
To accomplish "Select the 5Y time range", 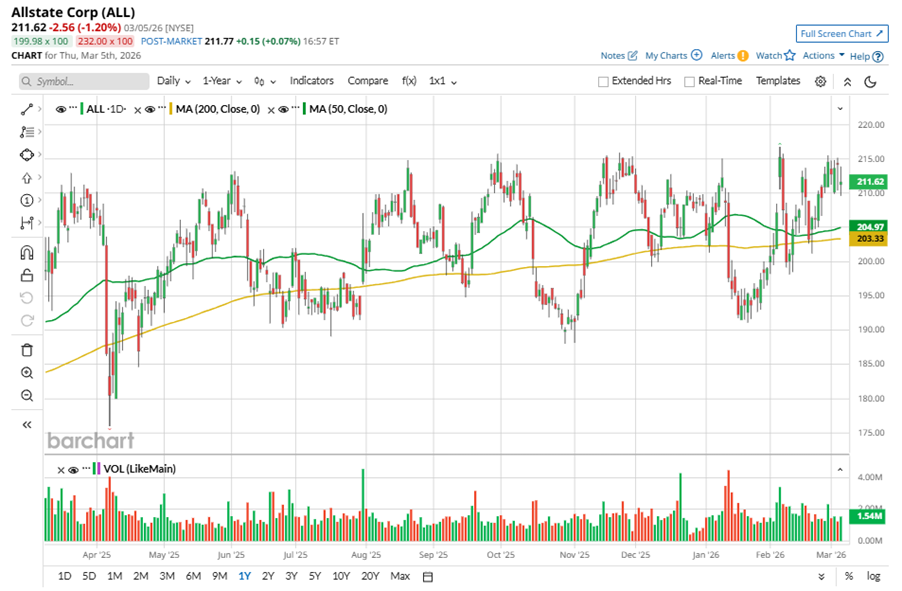I will click(315, 576).
